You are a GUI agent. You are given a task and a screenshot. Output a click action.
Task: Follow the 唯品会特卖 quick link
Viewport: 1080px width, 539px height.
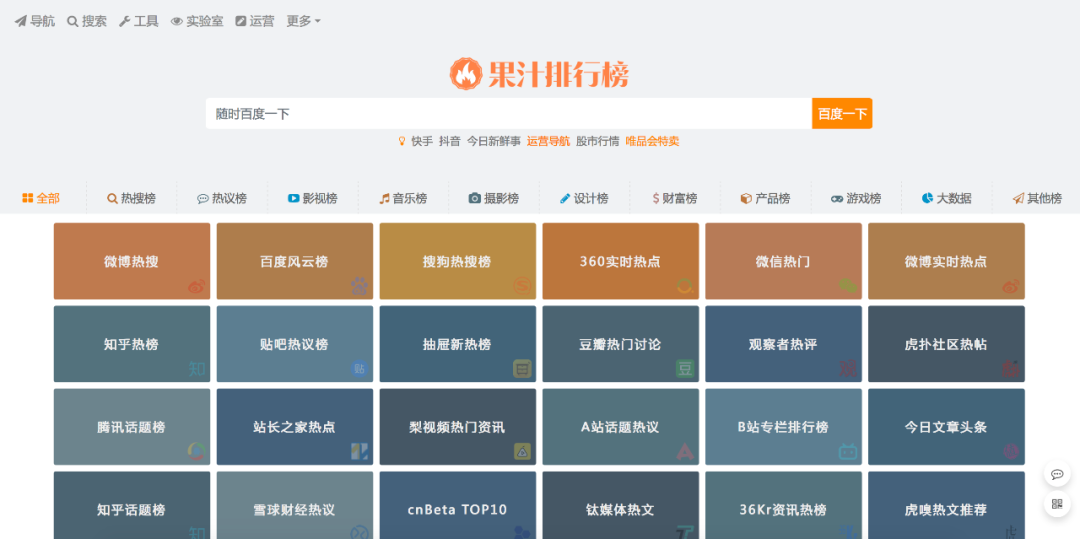pos(652,141)
